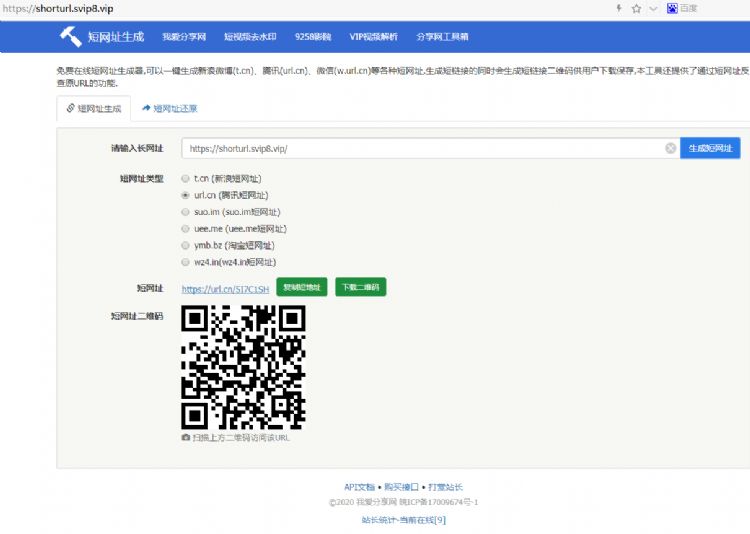
Task: Open the address bar dropdown arrow
Action: tap(653, 9)
